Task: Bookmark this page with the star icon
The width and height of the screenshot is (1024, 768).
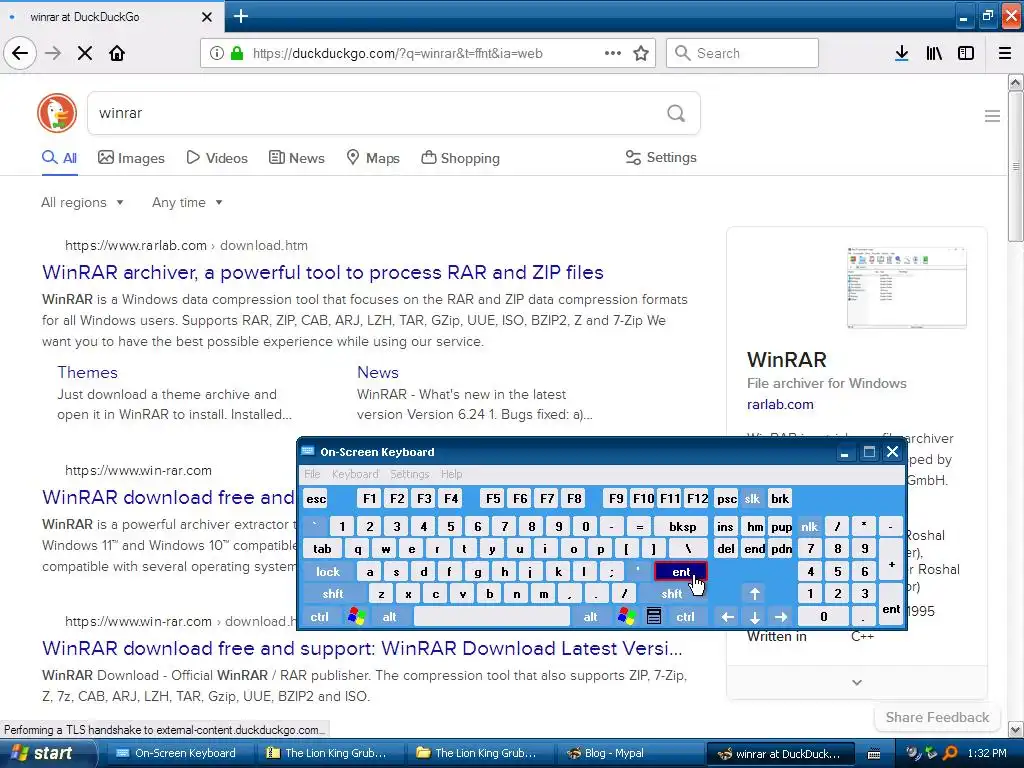Action: coord(641,54)
